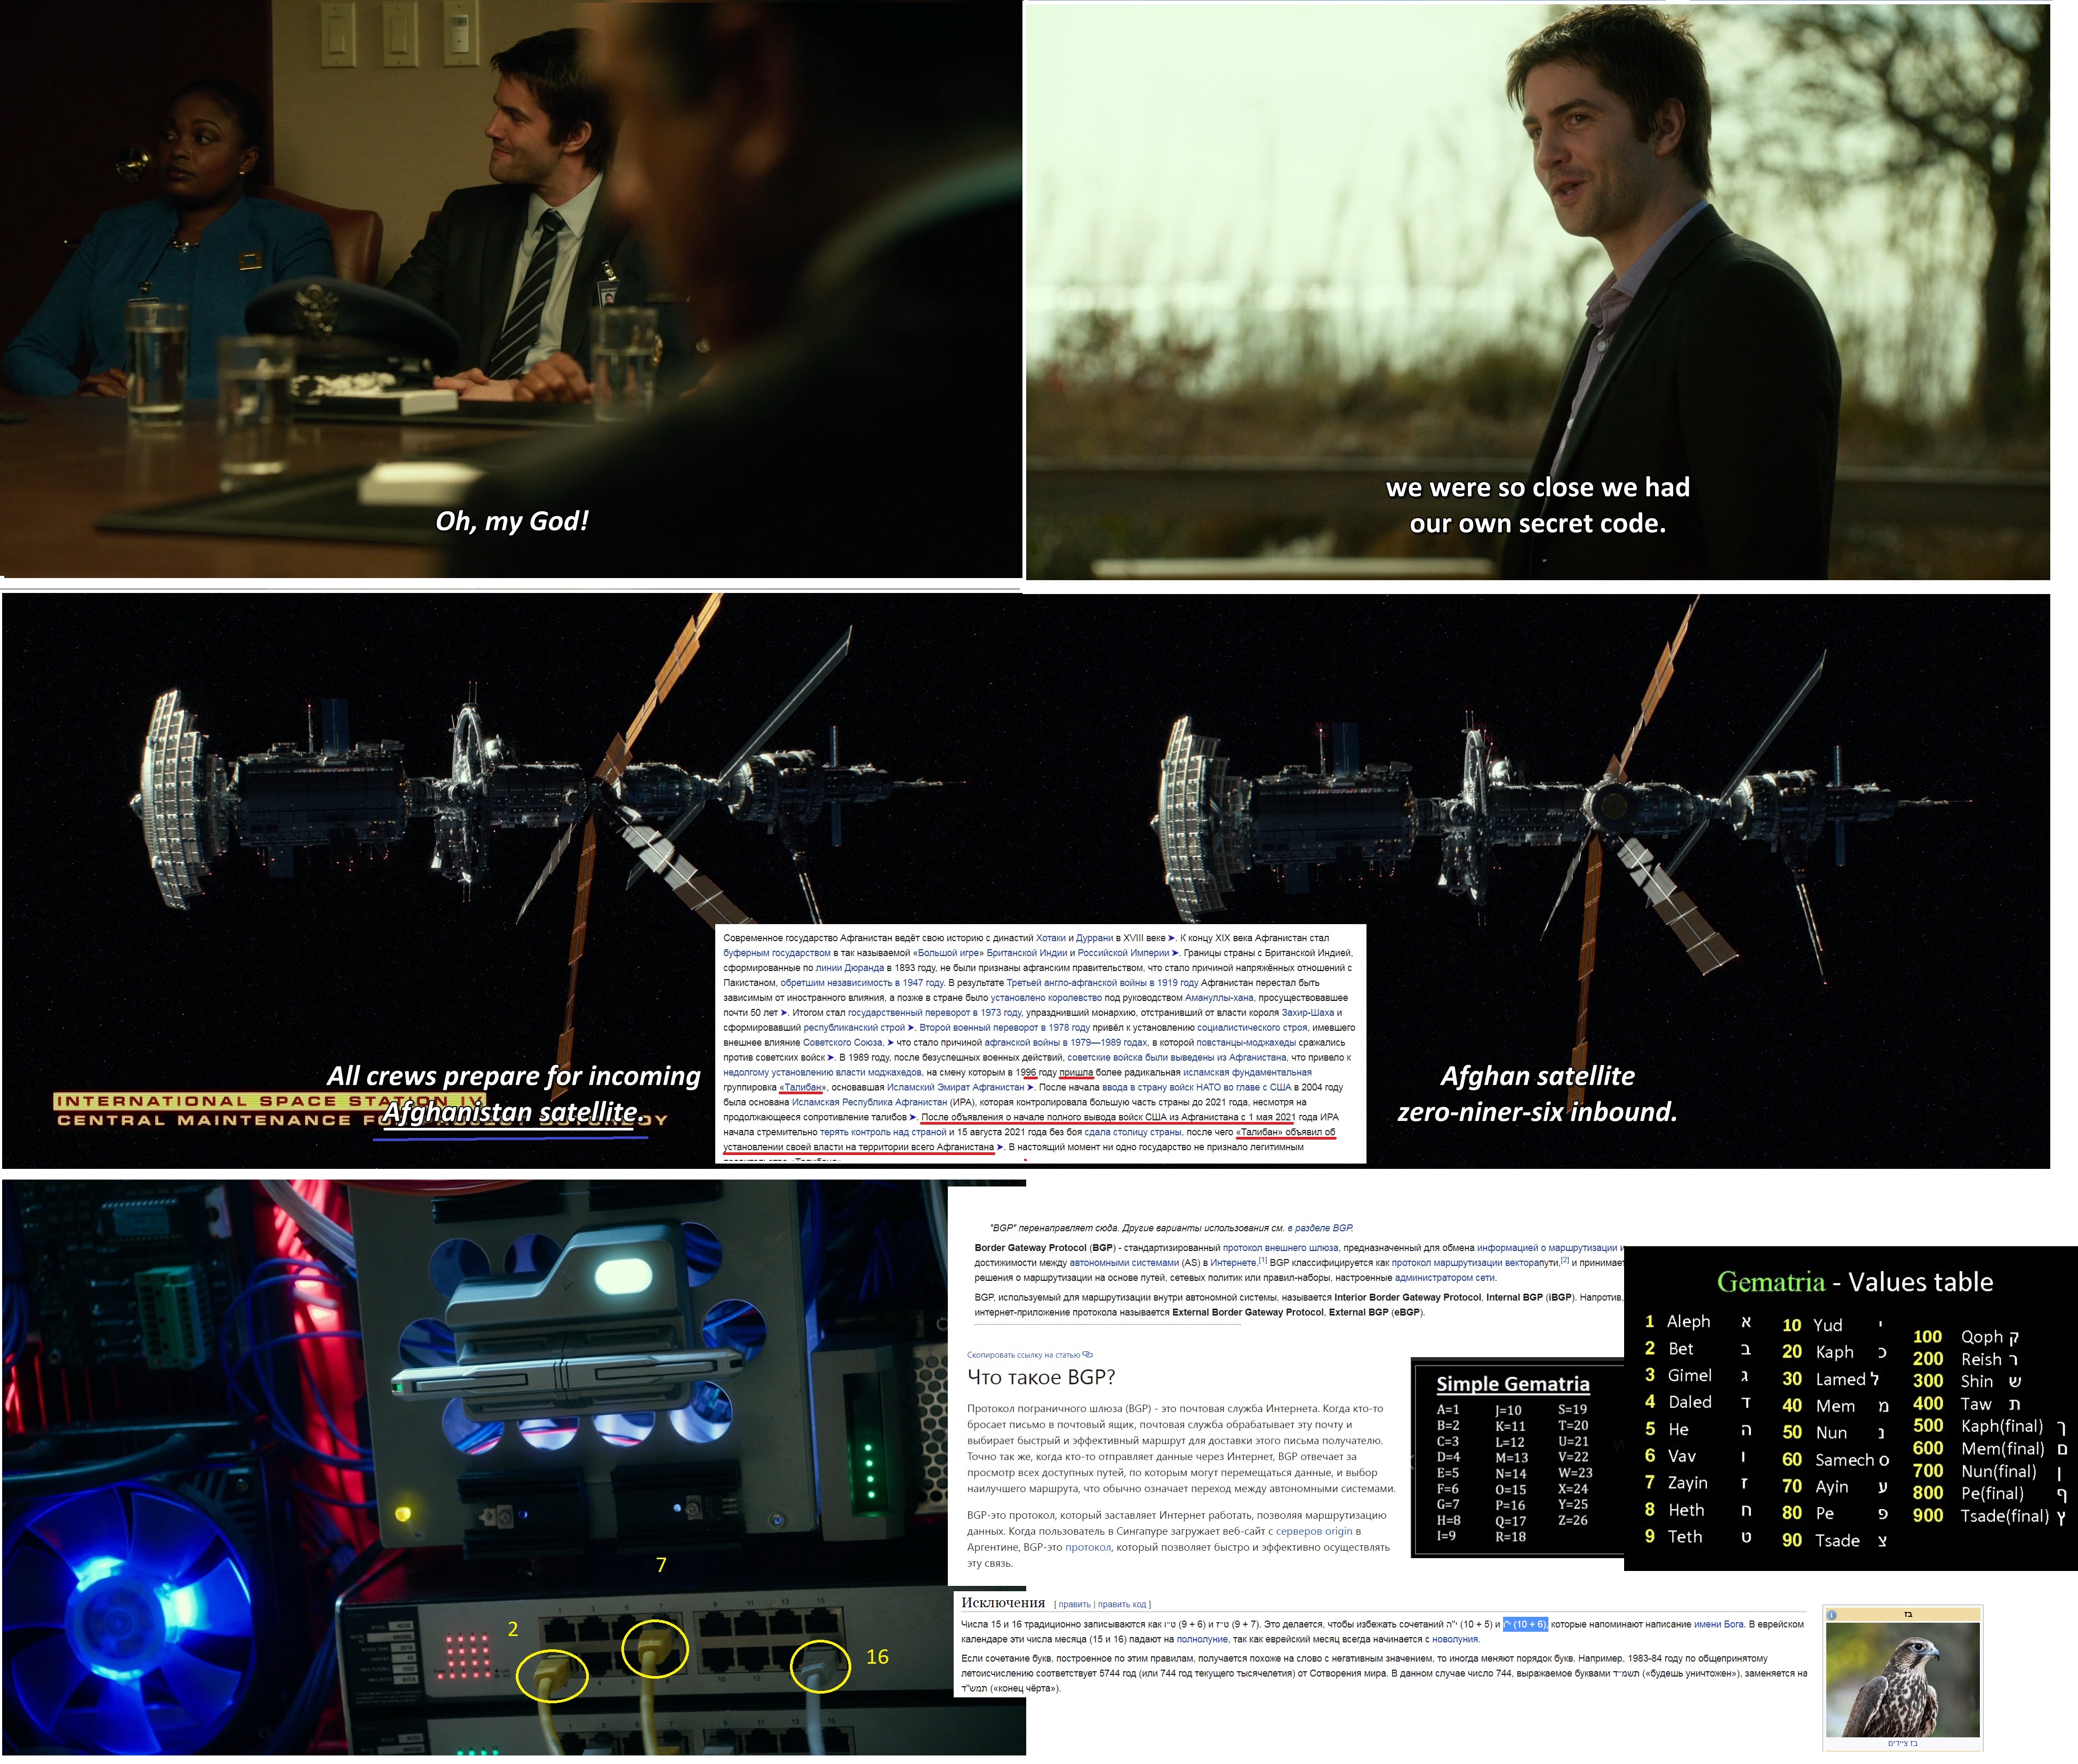Click the Simple Gematria heading
Viewport: 2078px width, 1764px height.
tap(1513, 1384)
